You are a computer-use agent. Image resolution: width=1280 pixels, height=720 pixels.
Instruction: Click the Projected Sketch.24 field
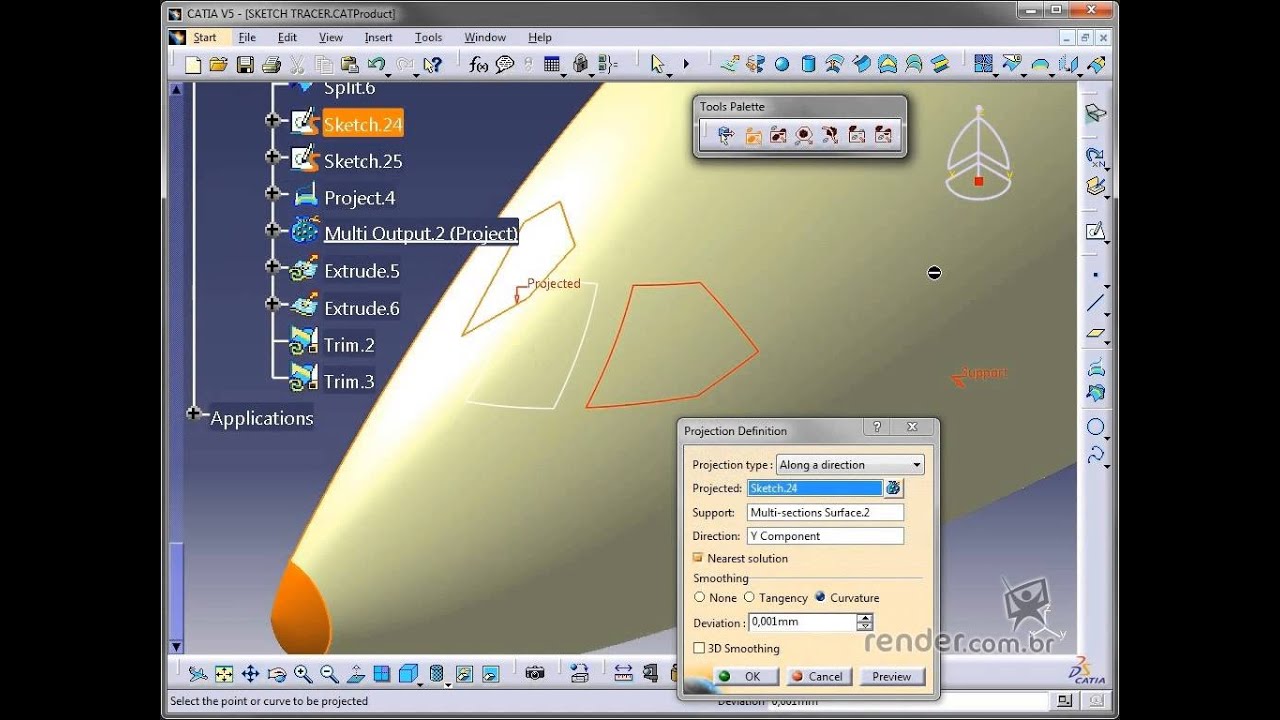[x=815, y=488]
